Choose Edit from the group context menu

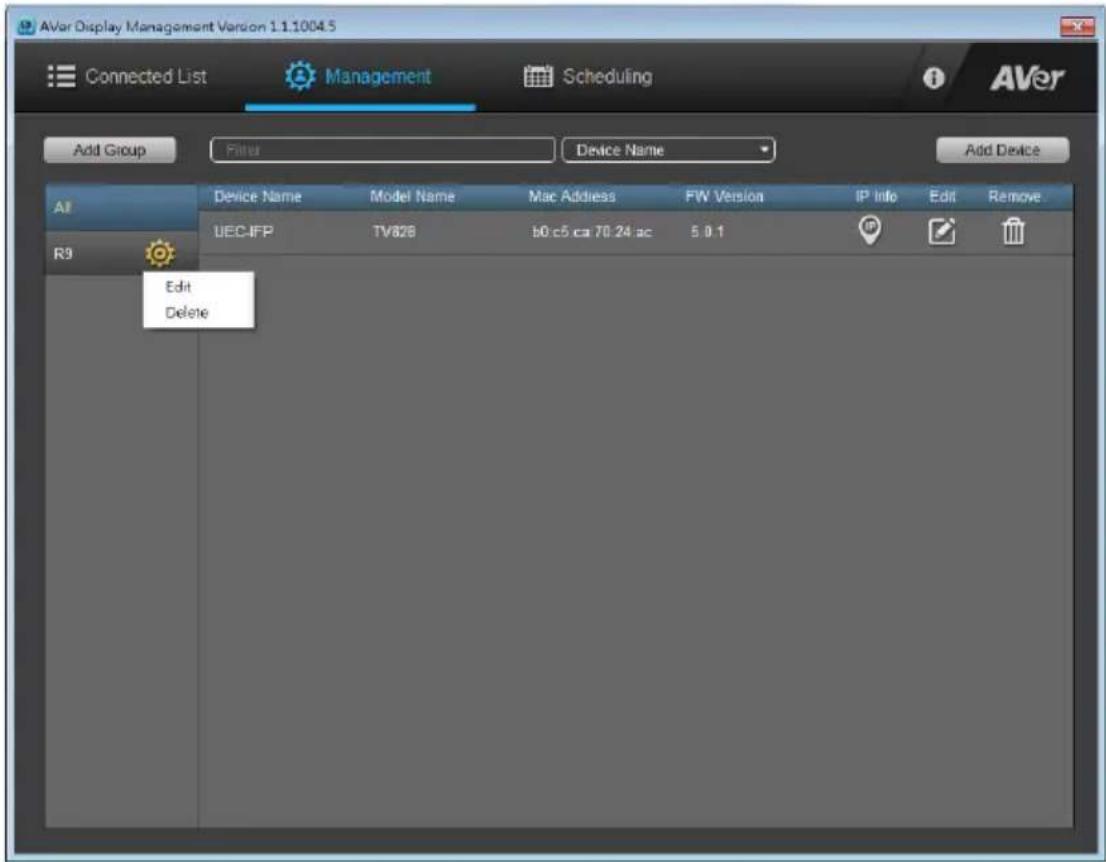178,286
